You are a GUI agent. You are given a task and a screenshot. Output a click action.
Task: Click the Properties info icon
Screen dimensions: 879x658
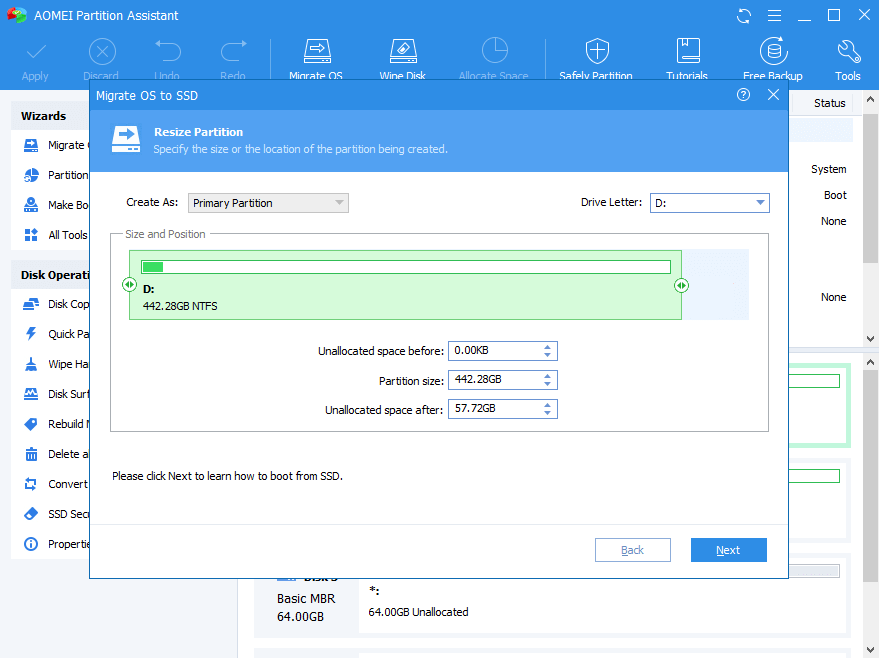[31, 544]
